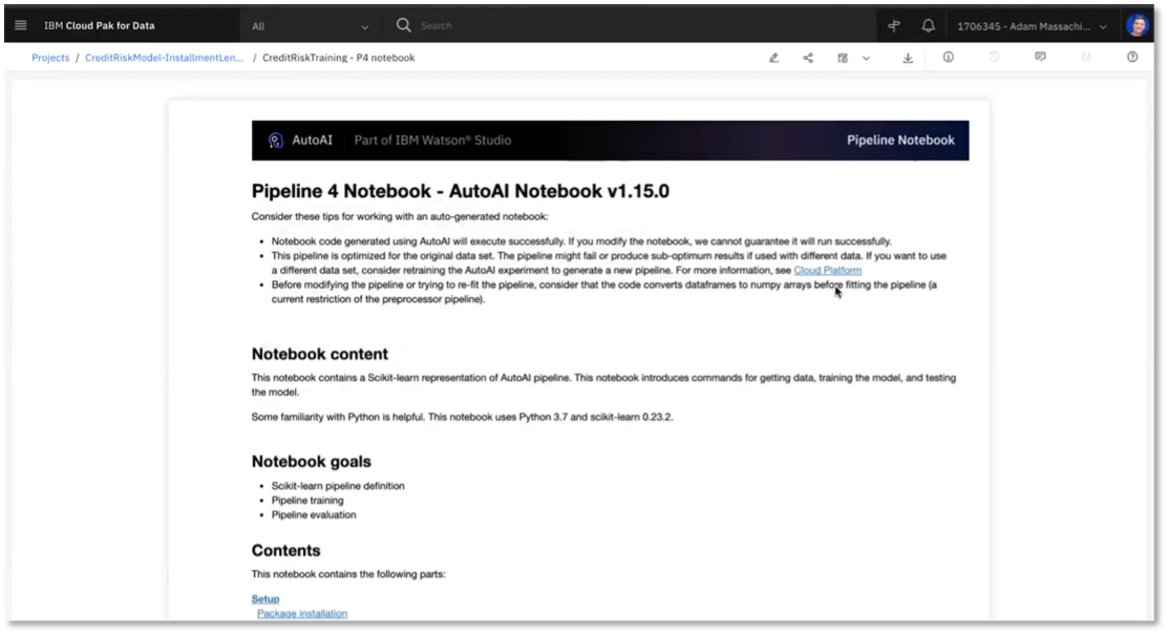The width and height of the screenshot is (1170, 637).
Task: Click the guided tours signpost icon
Action: pyautogui.click(x=894, y=26)
